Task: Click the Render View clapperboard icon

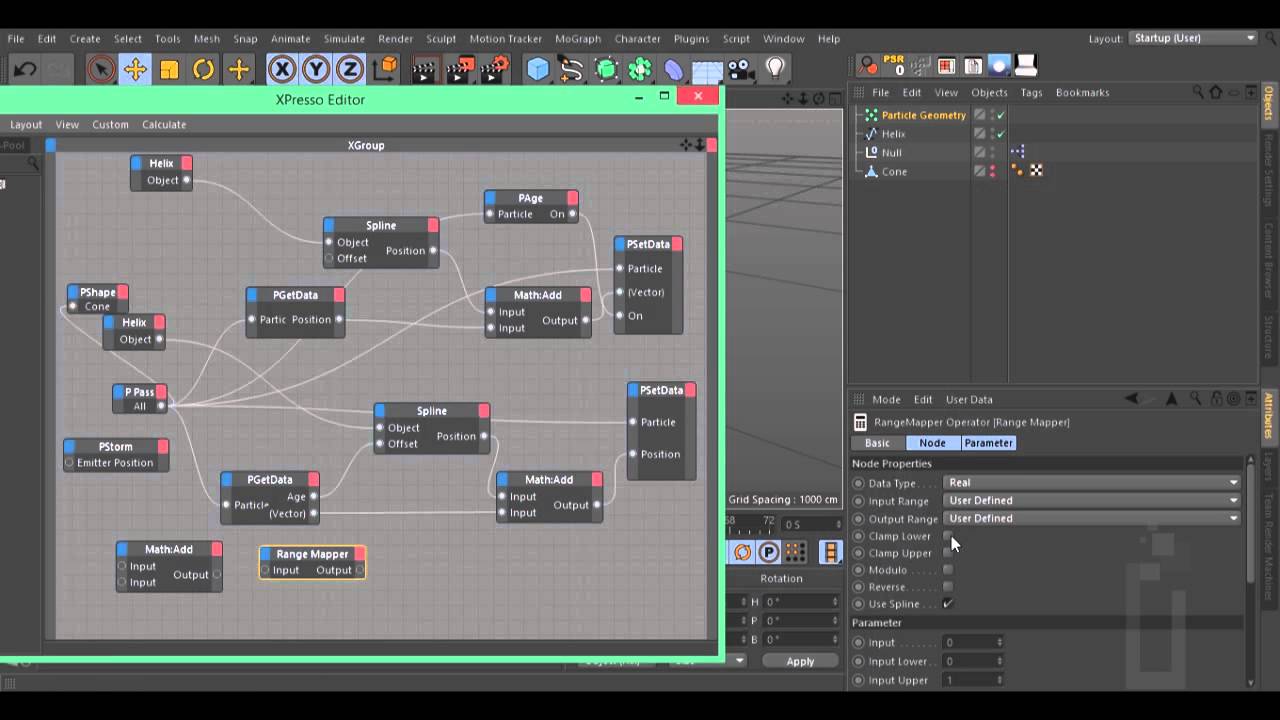Action: [x=425, y=69]
